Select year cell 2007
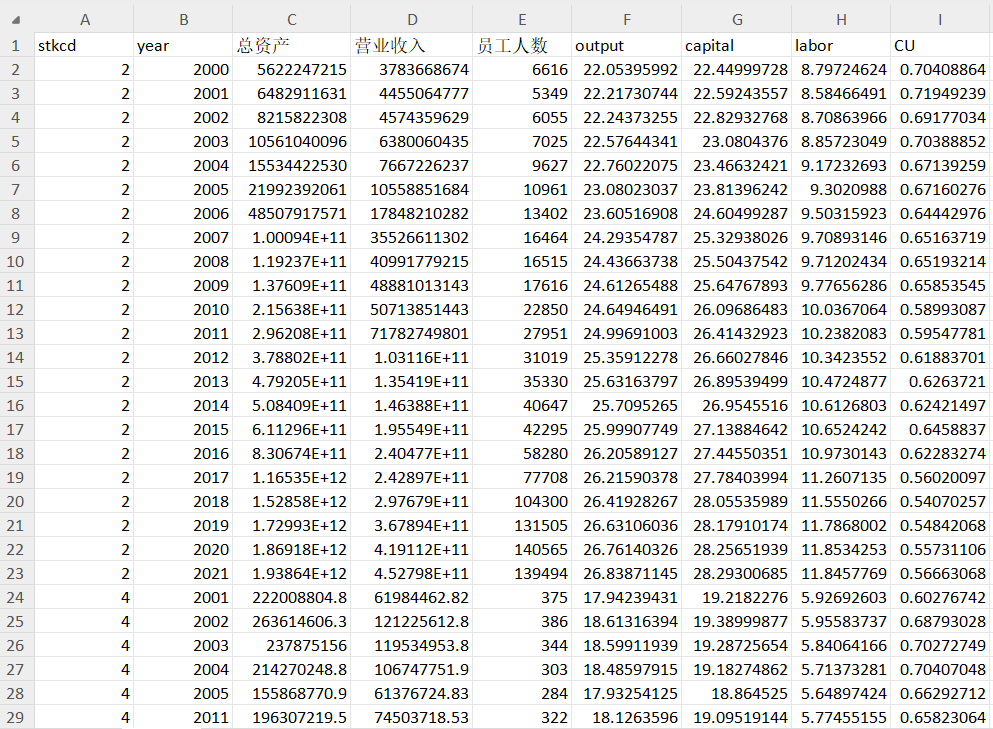Viewport: 993px width, 729px height. tap(183, 238)
